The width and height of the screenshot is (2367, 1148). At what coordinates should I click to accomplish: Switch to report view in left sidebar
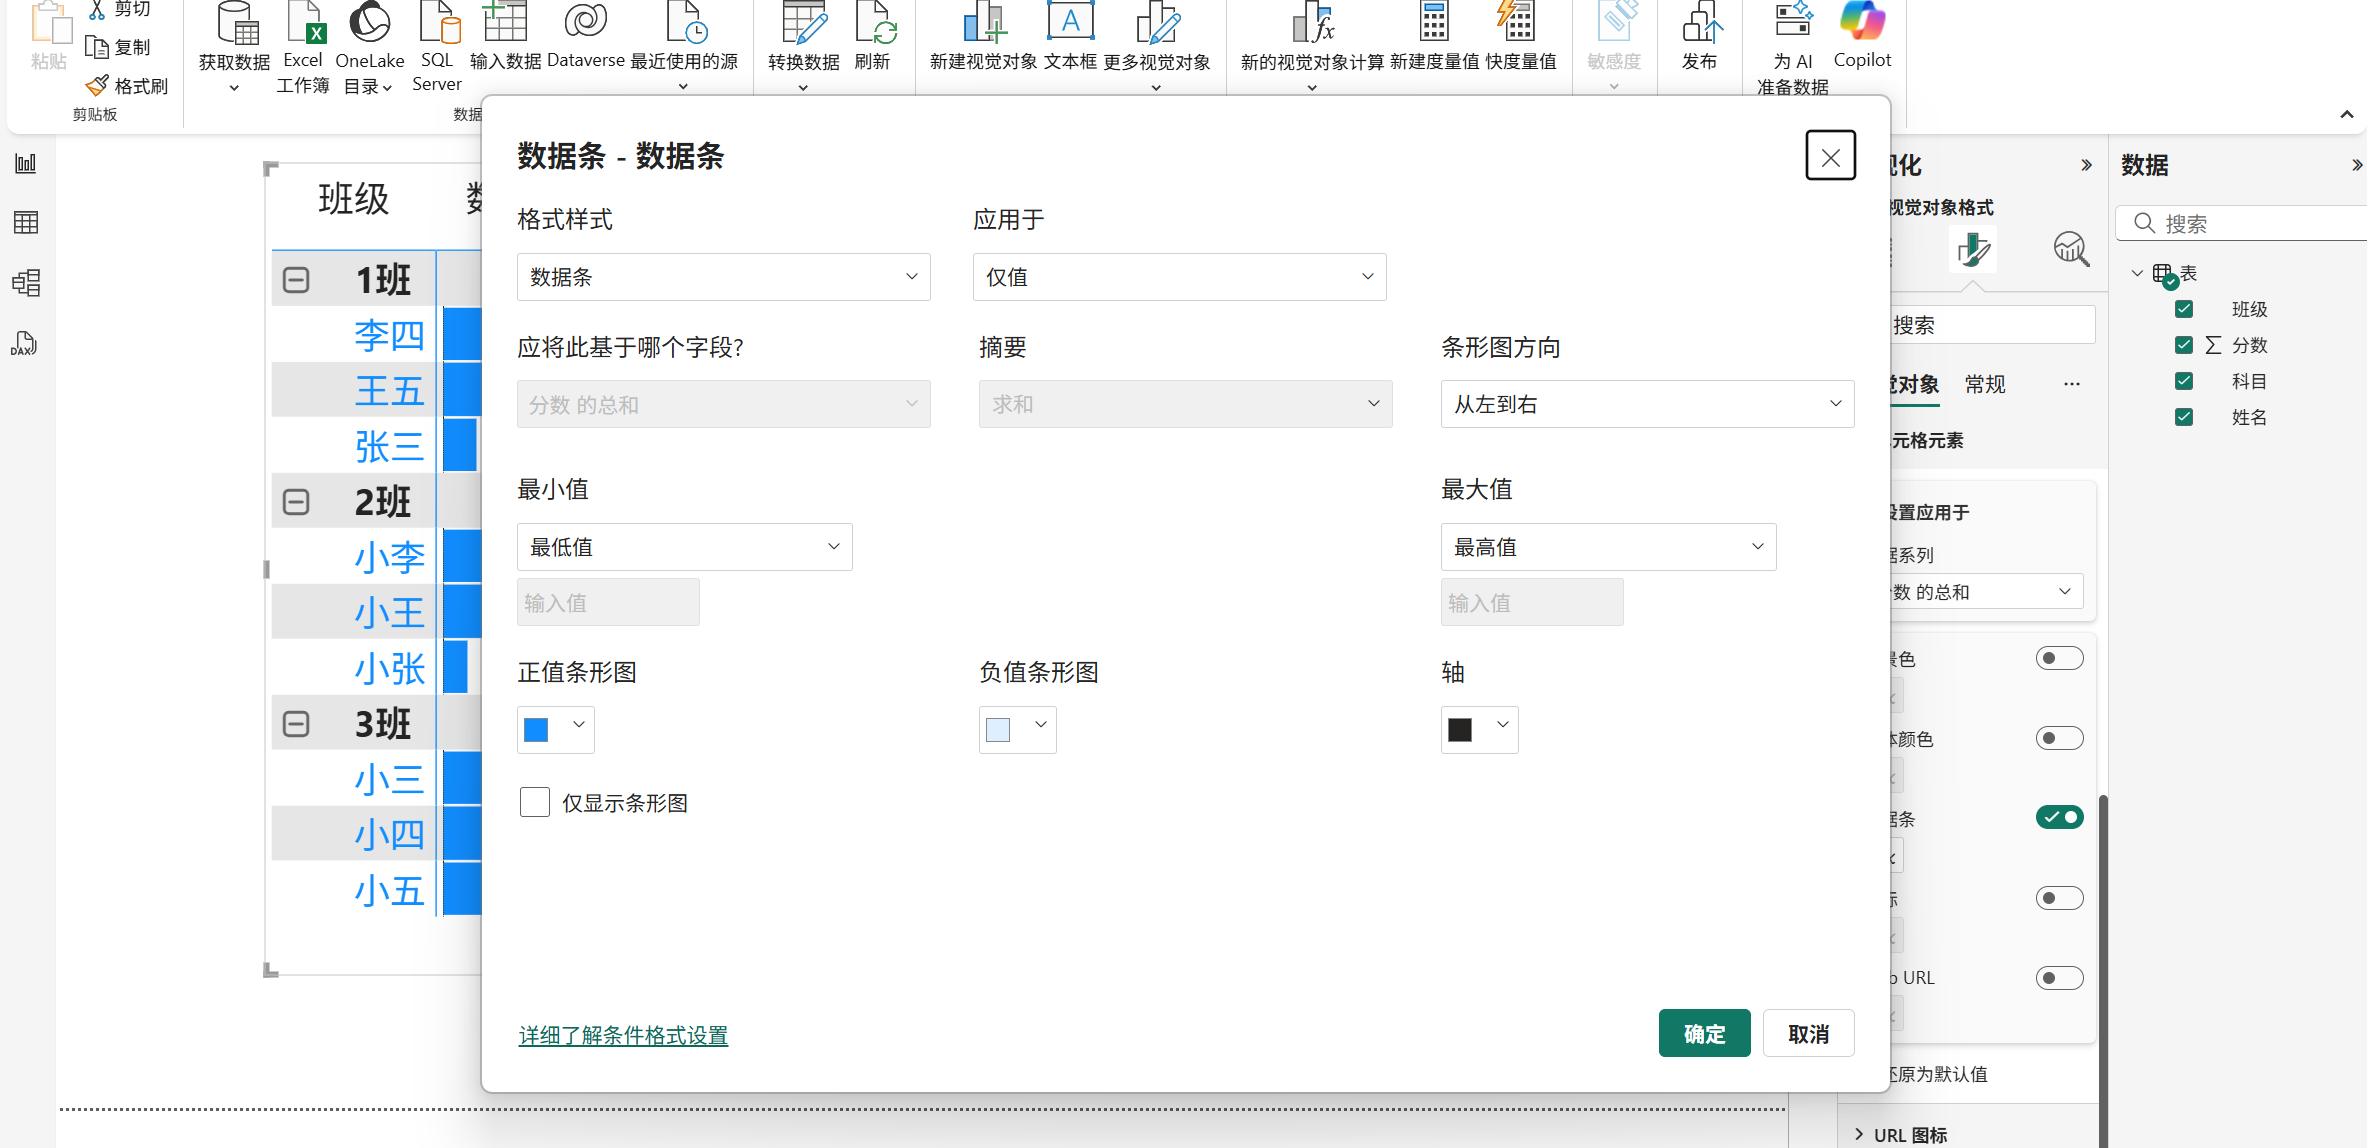(x=26, y=163)
